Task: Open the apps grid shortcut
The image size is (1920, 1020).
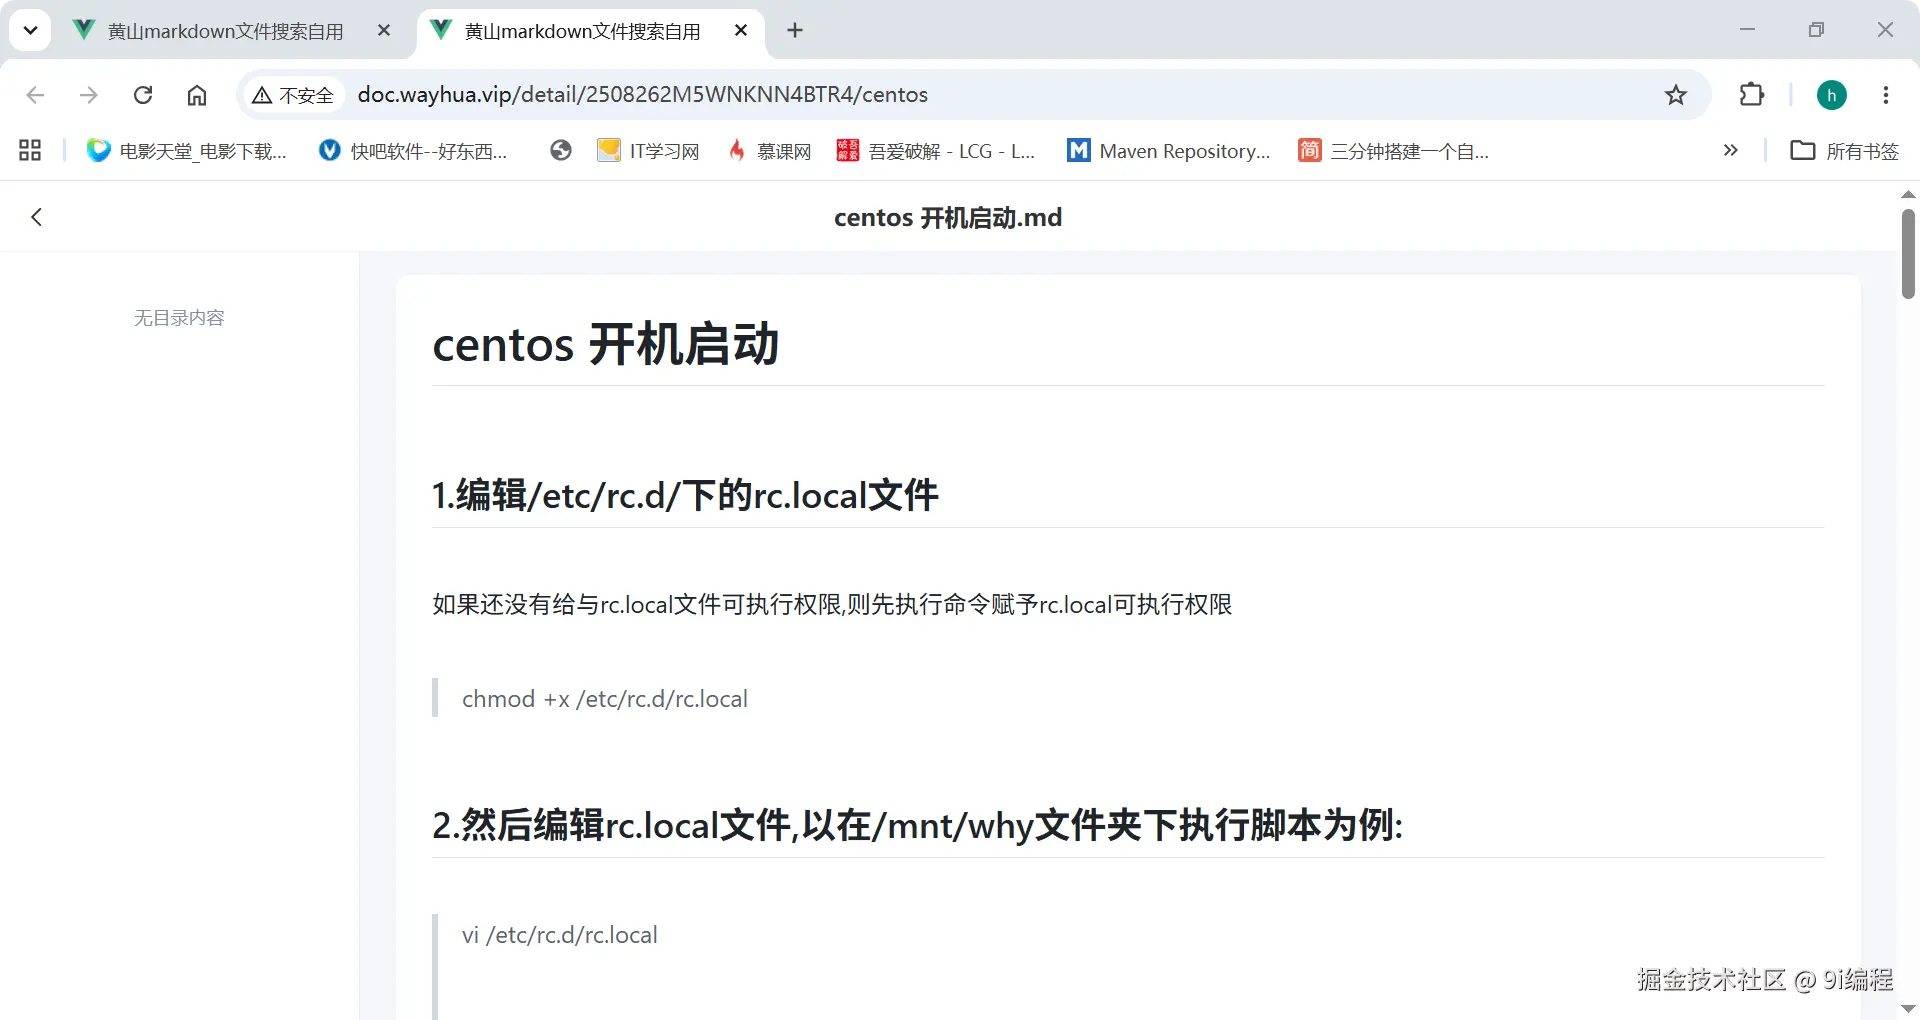Action: point(30,151)
